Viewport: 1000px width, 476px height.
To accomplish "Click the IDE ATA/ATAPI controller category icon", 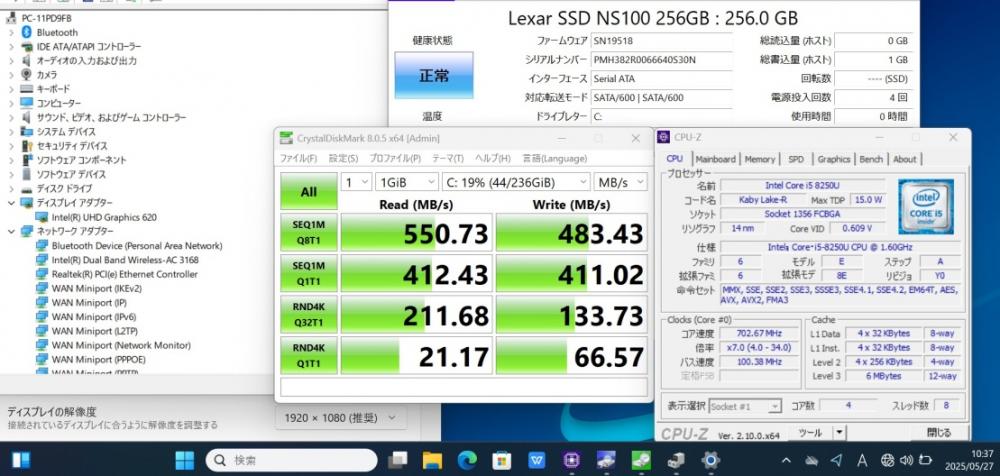I will tap(27, 47).
